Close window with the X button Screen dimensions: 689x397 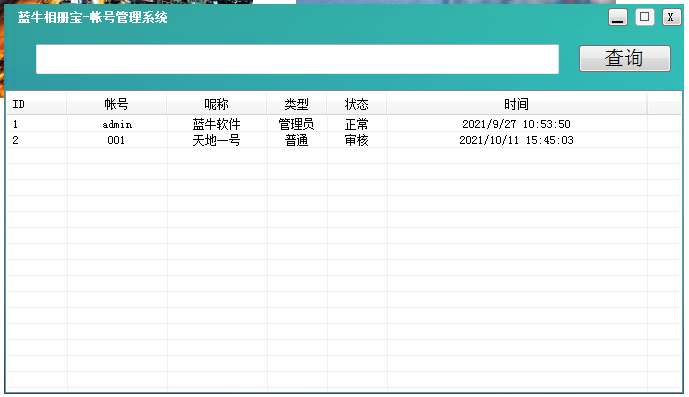coord(671,18)
